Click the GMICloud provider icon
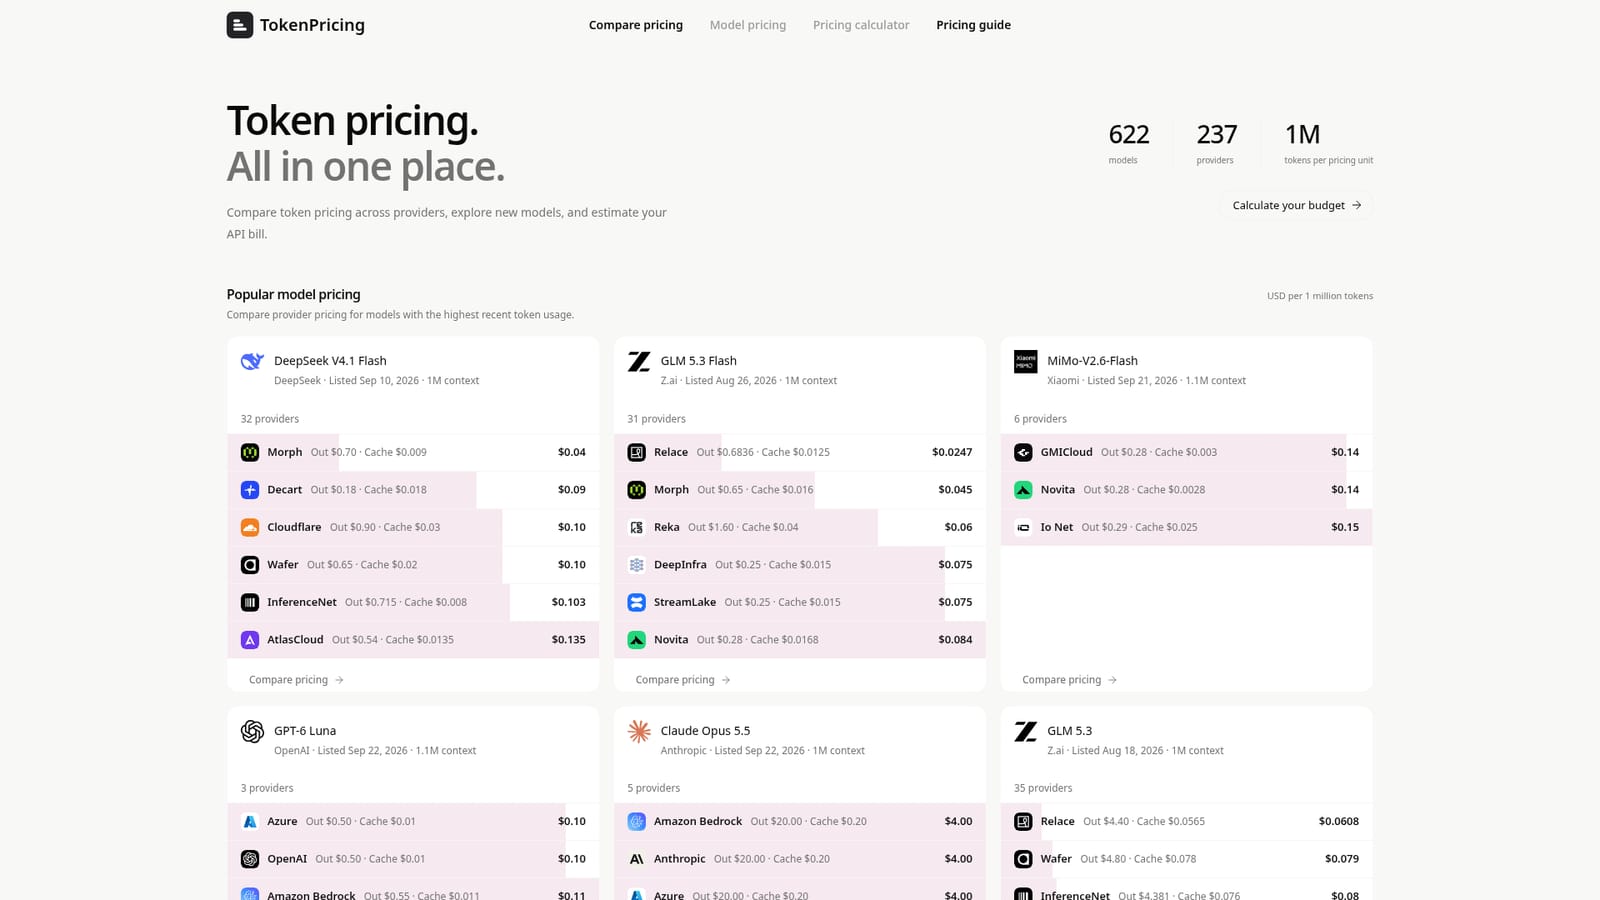 click(x=1023, y=452)
